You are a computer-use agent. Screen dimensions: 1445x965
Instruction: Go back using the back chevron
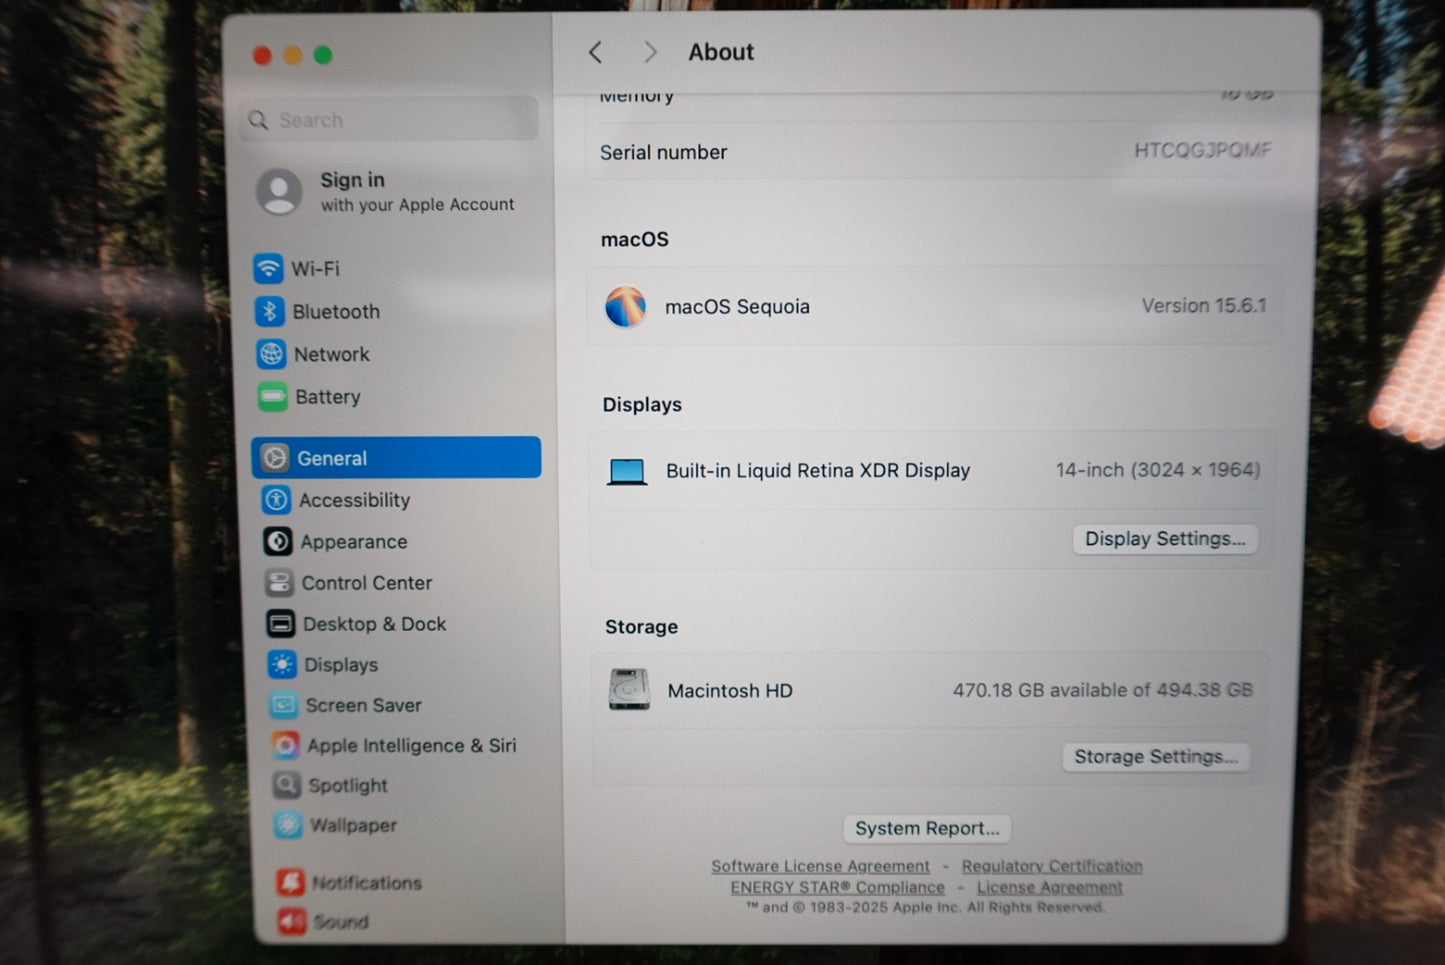point(596,52)
